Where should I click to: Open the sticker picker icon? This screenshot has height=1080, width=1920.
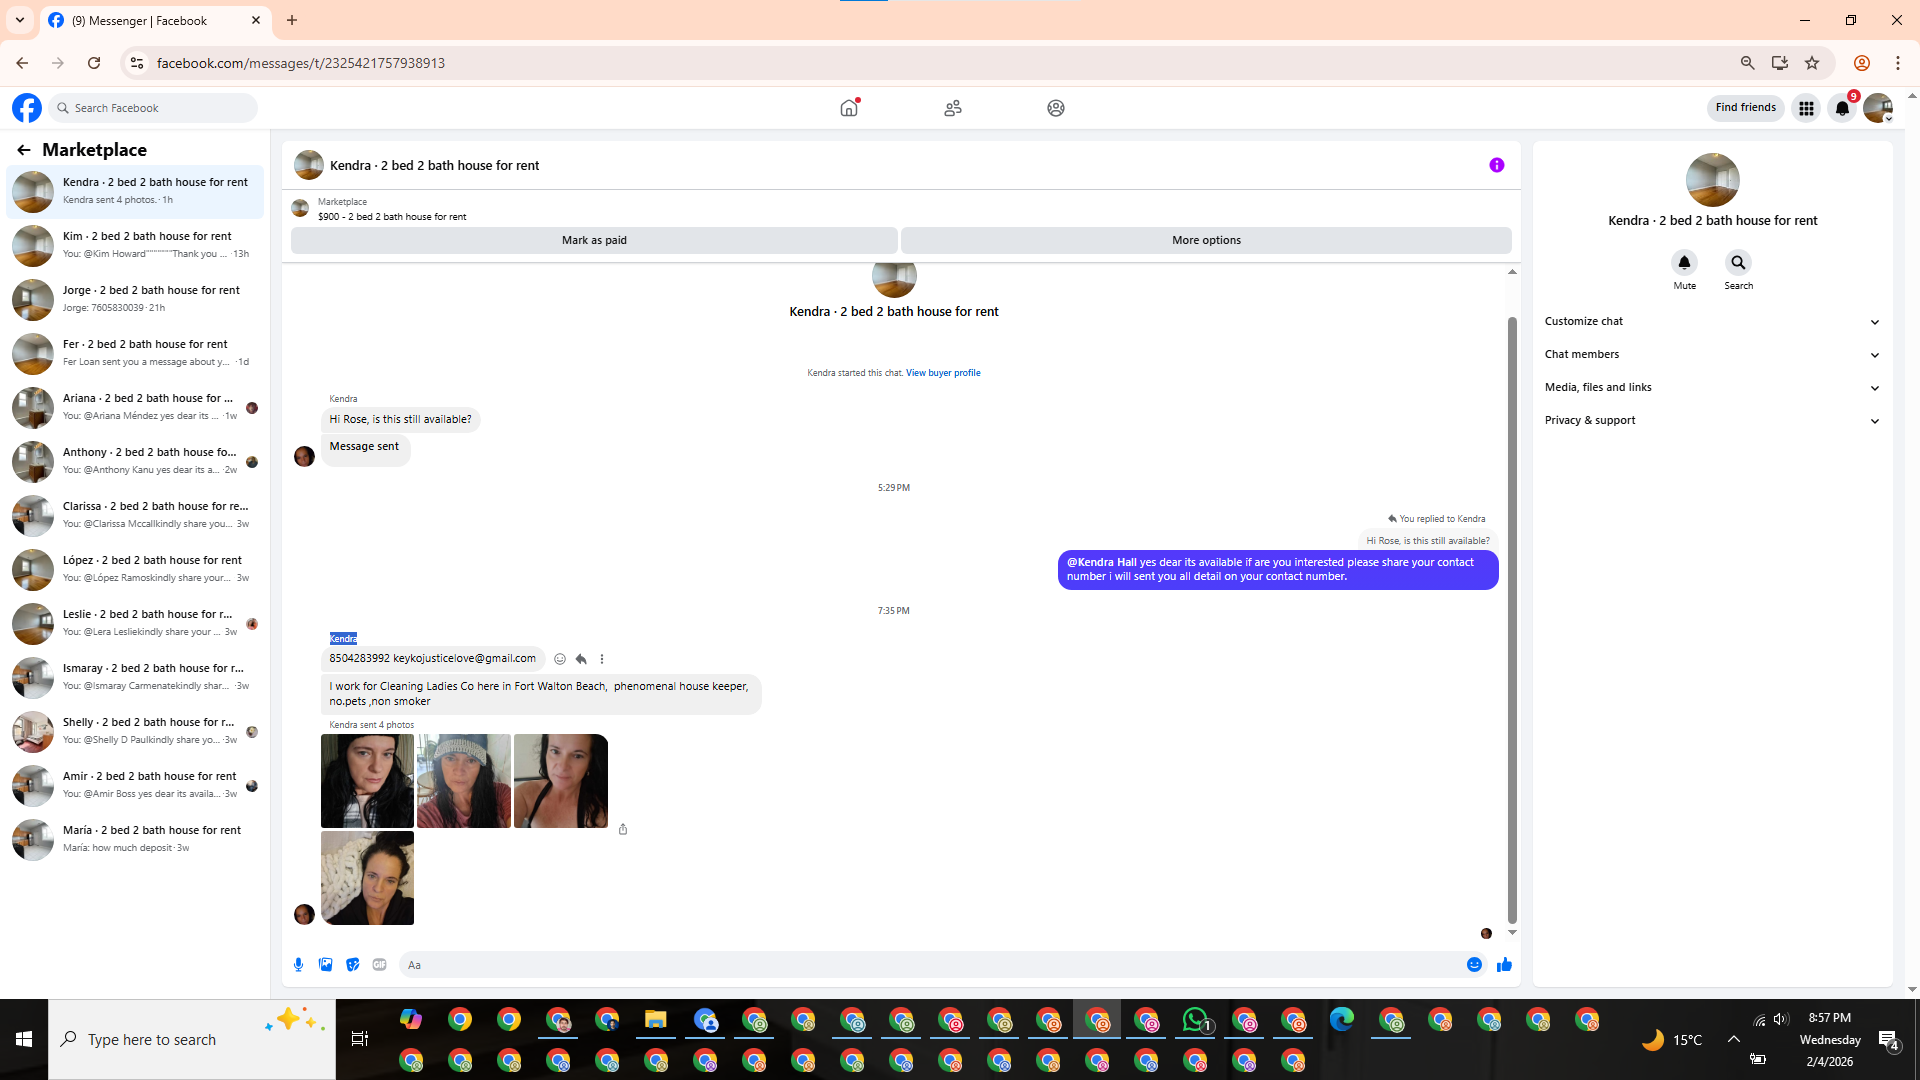[x=352, y=965]
